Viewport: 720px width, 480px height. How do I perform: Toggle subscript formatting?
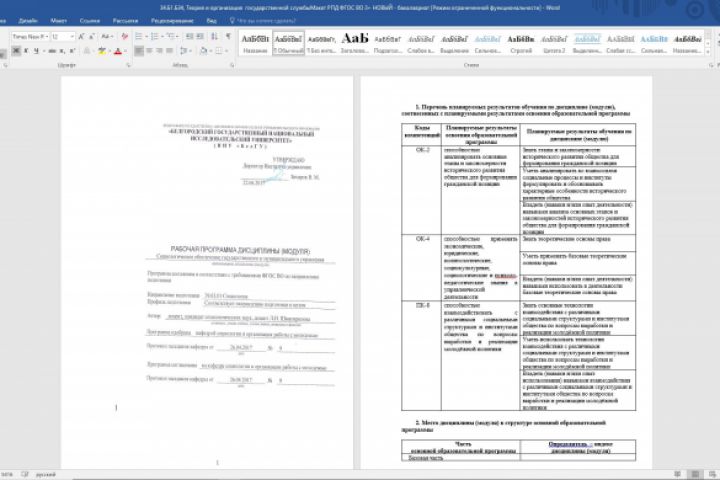click(x=62, y=51)
